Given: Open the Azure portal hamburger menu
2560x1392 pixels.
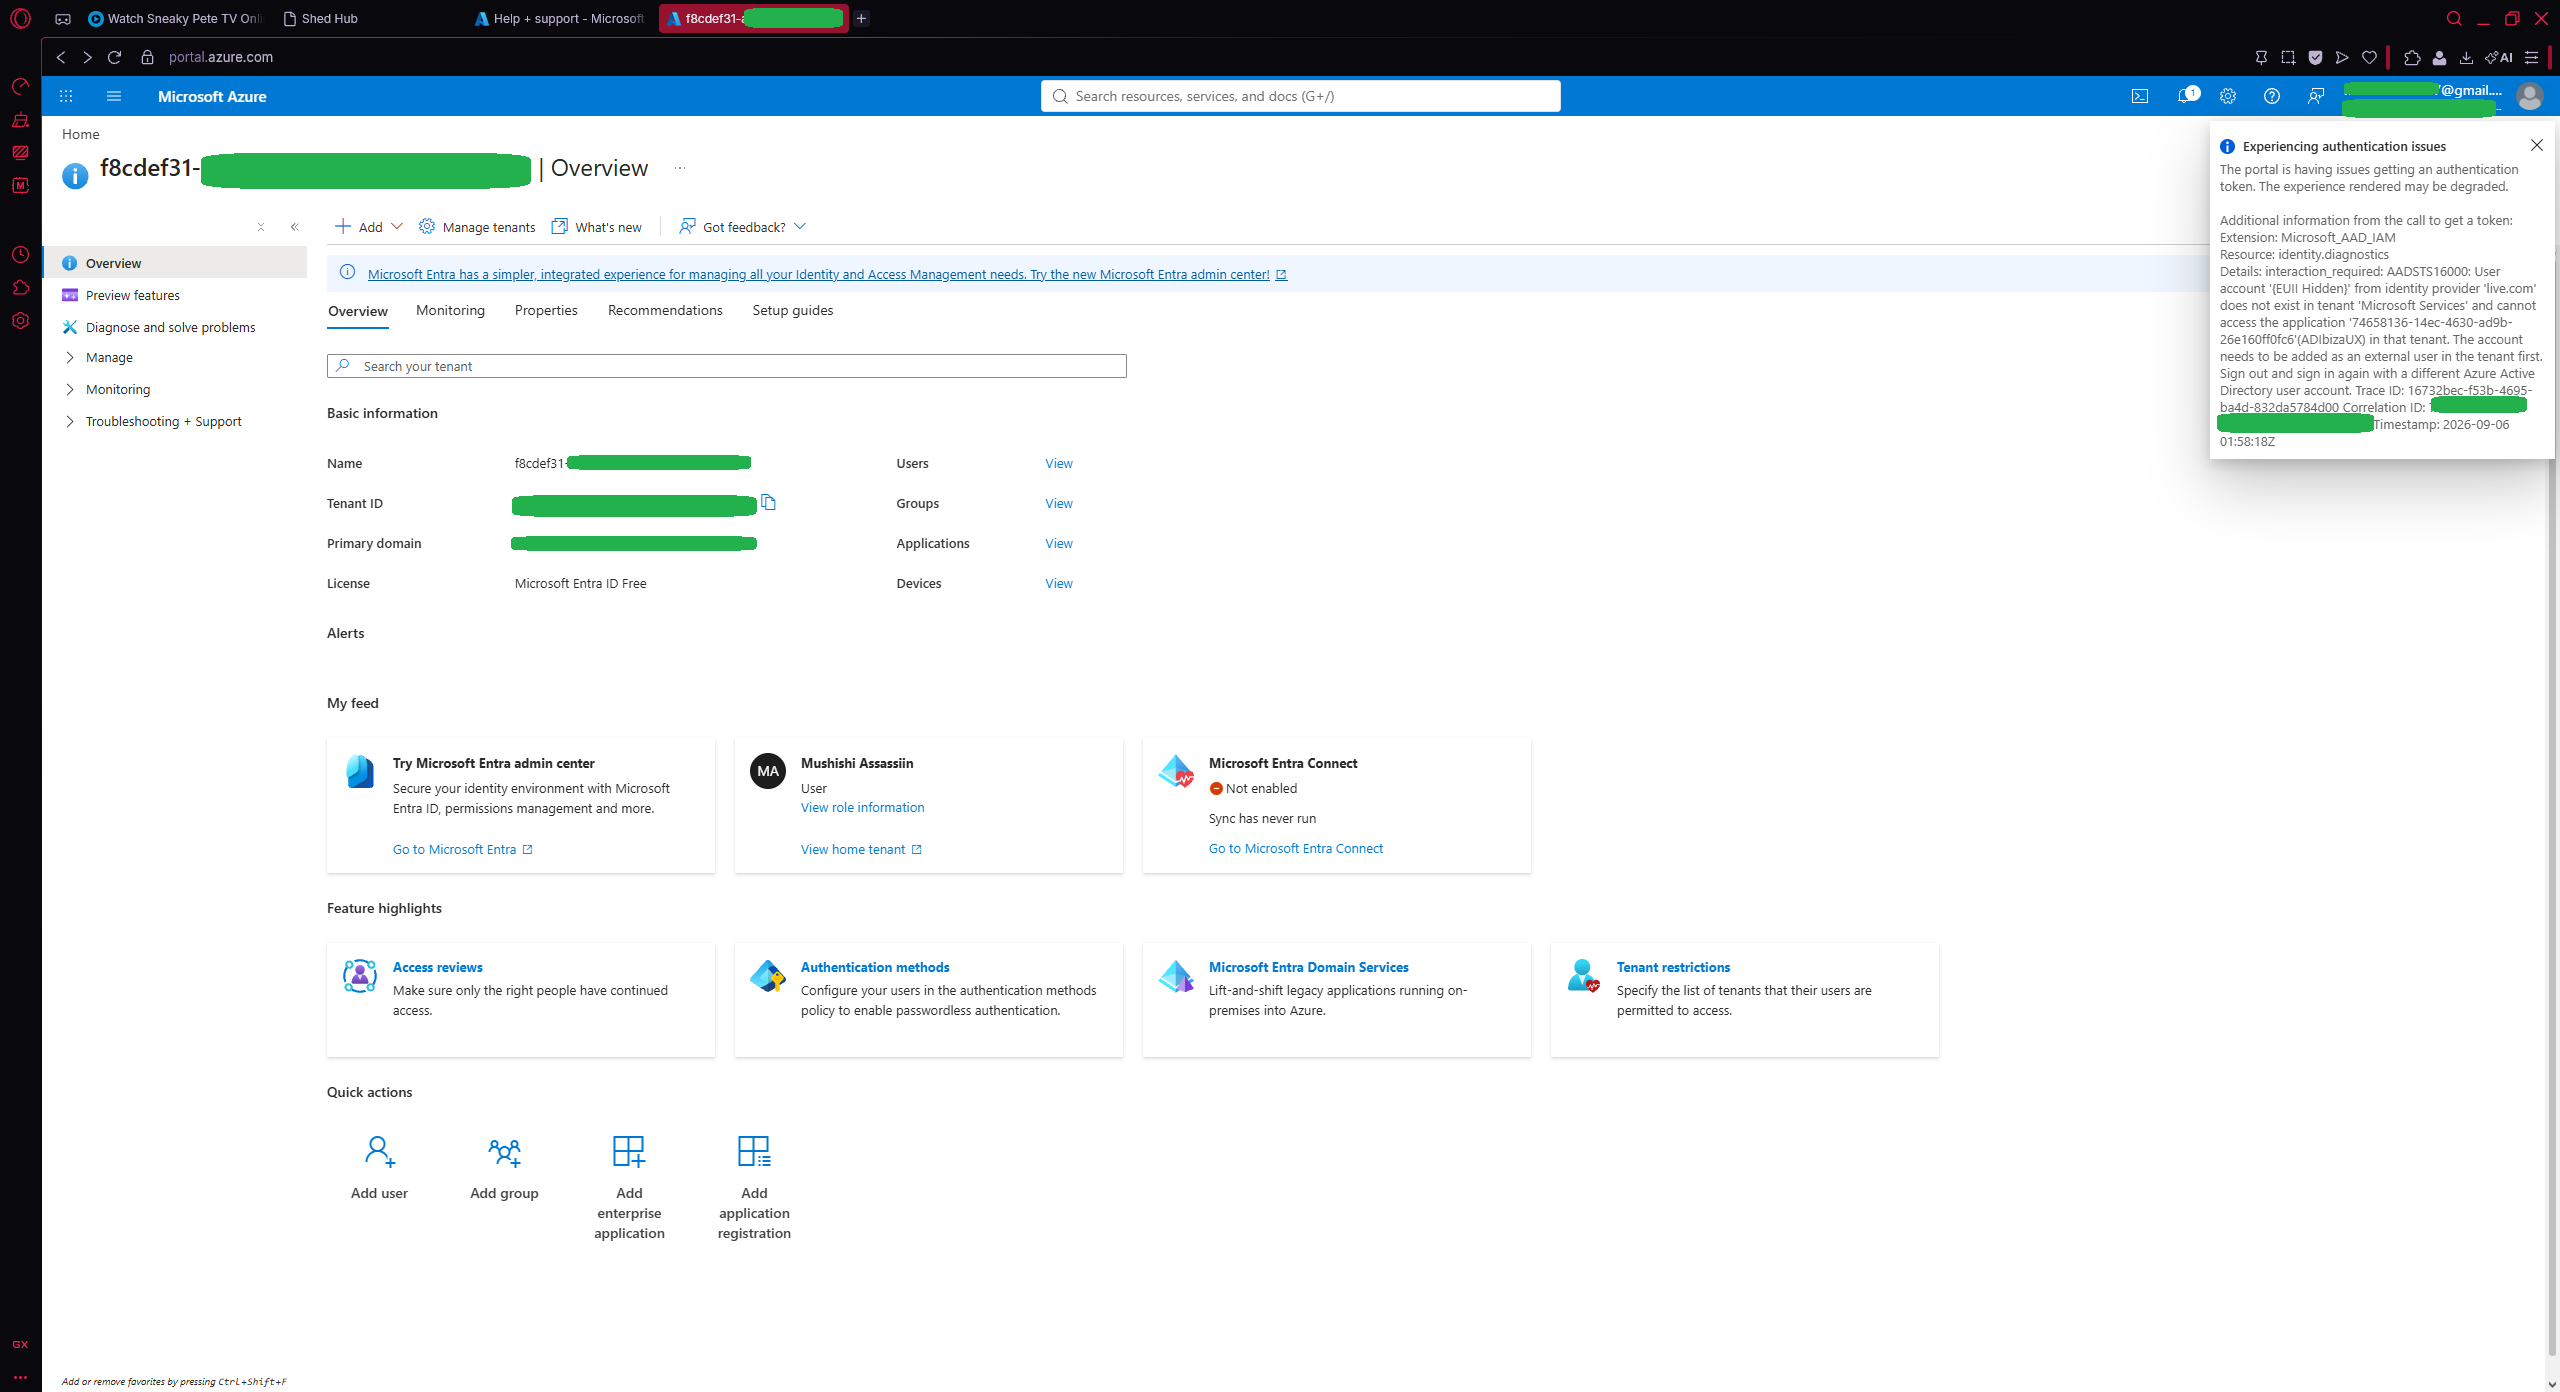Looking at the screenshot, I should click(x=114, y=96).
